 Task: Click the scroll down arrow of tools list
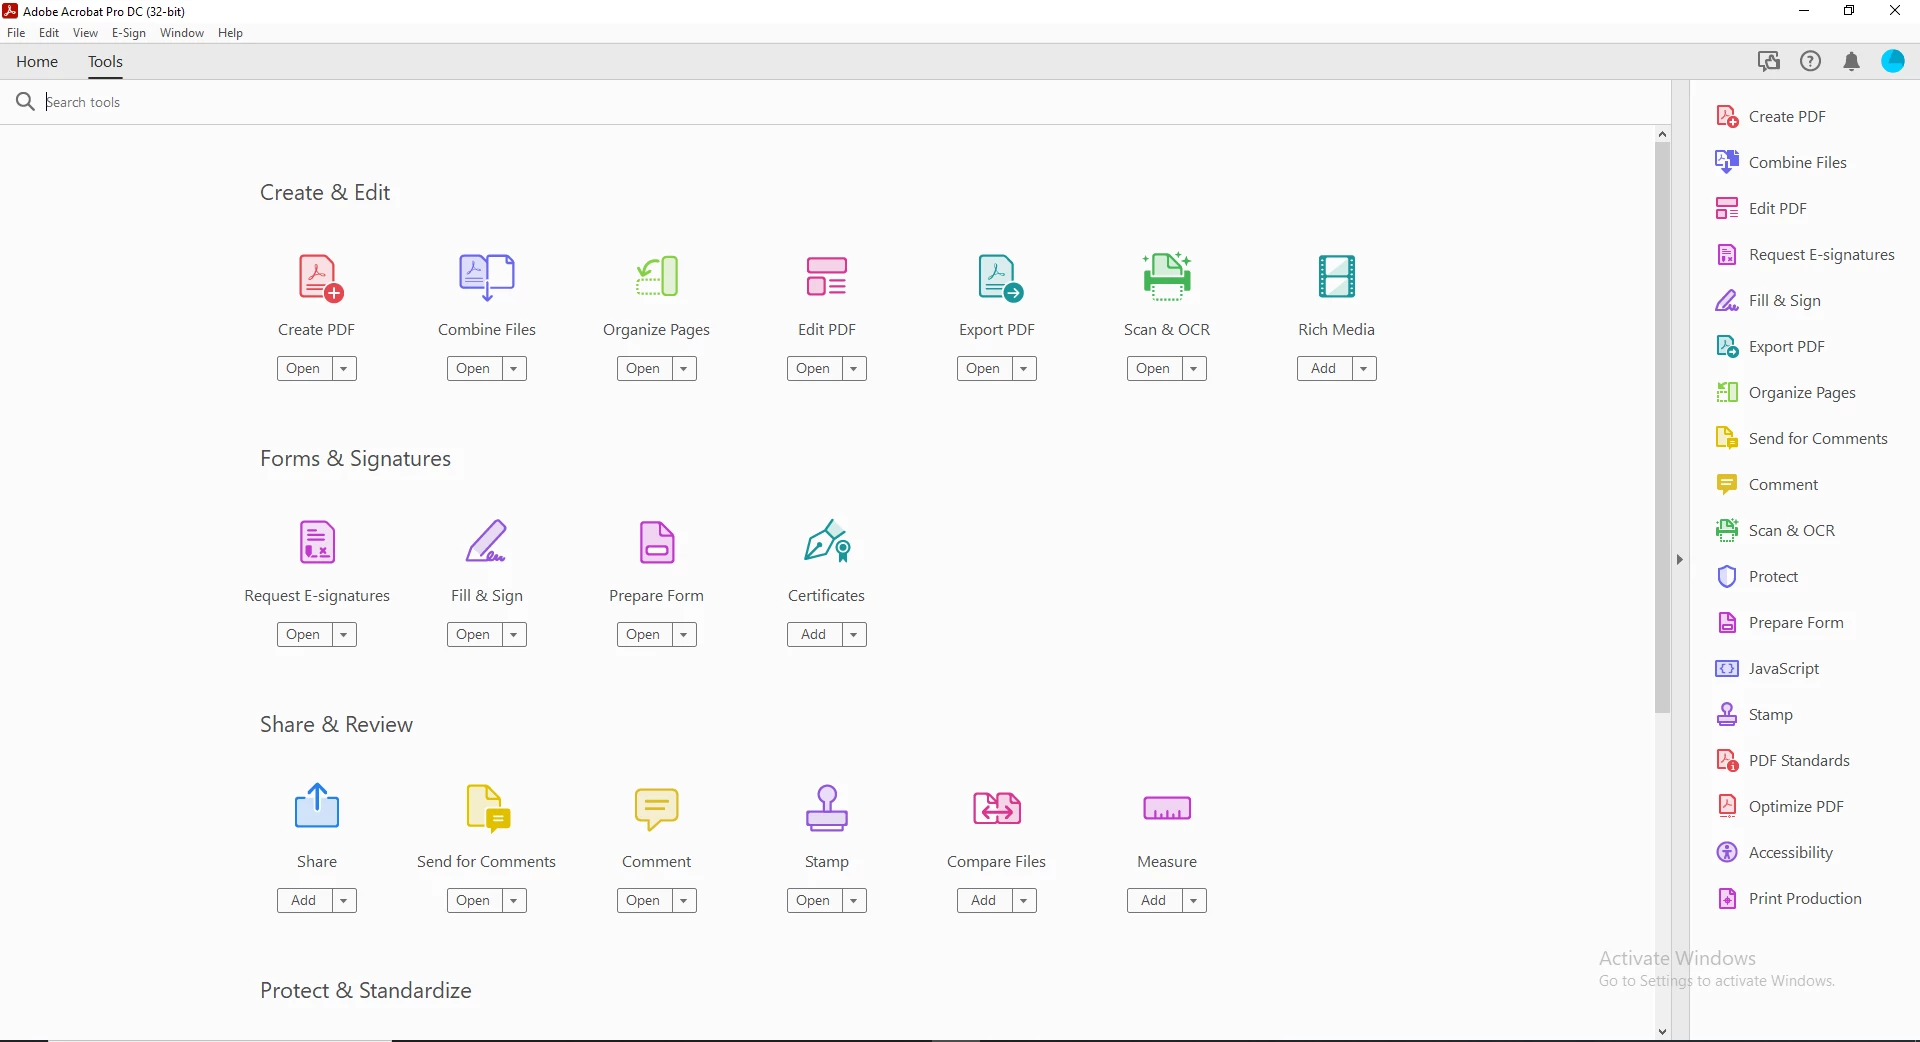(x=1662, y=1032)
